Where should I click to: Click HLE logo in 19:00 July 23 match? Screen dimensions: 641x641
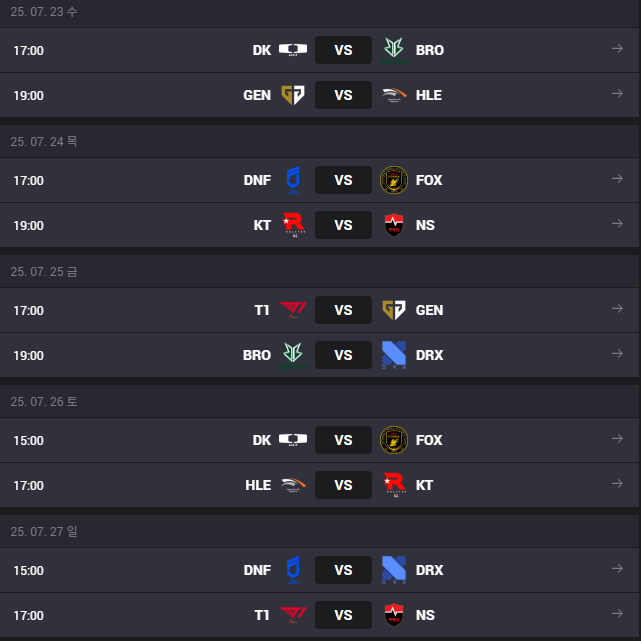point(394,95)
